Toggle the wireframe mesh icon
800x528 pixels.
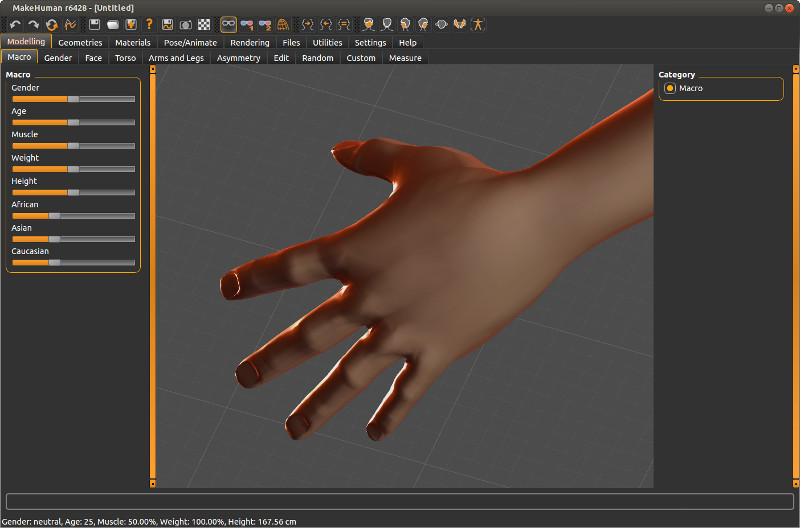(283, 24)
